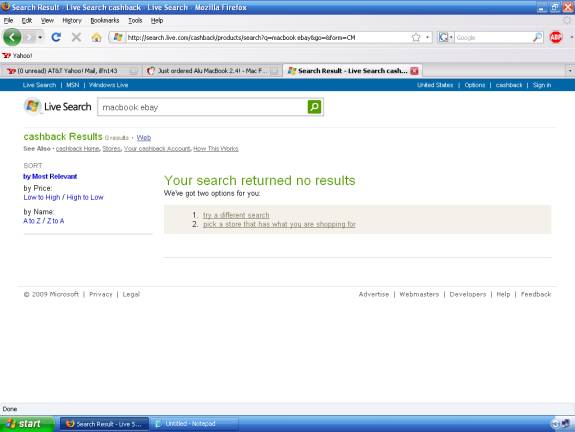Click the MSN link
Screen dimensions: 575x432
coord(73,85)
